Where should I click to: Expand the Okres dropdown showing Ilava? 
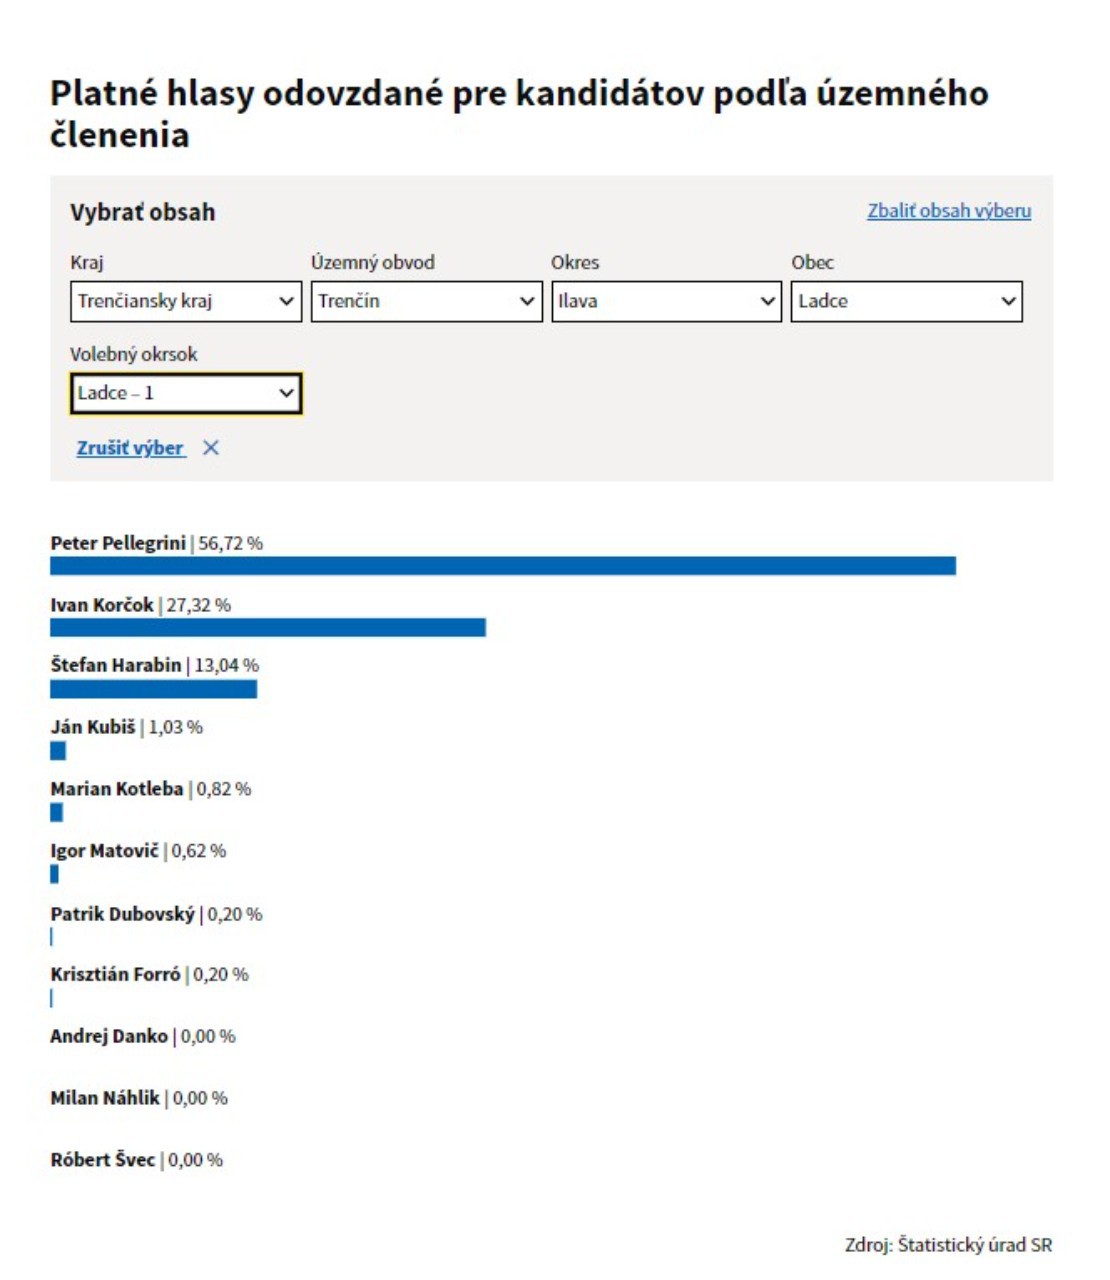[x=666, y=301]
